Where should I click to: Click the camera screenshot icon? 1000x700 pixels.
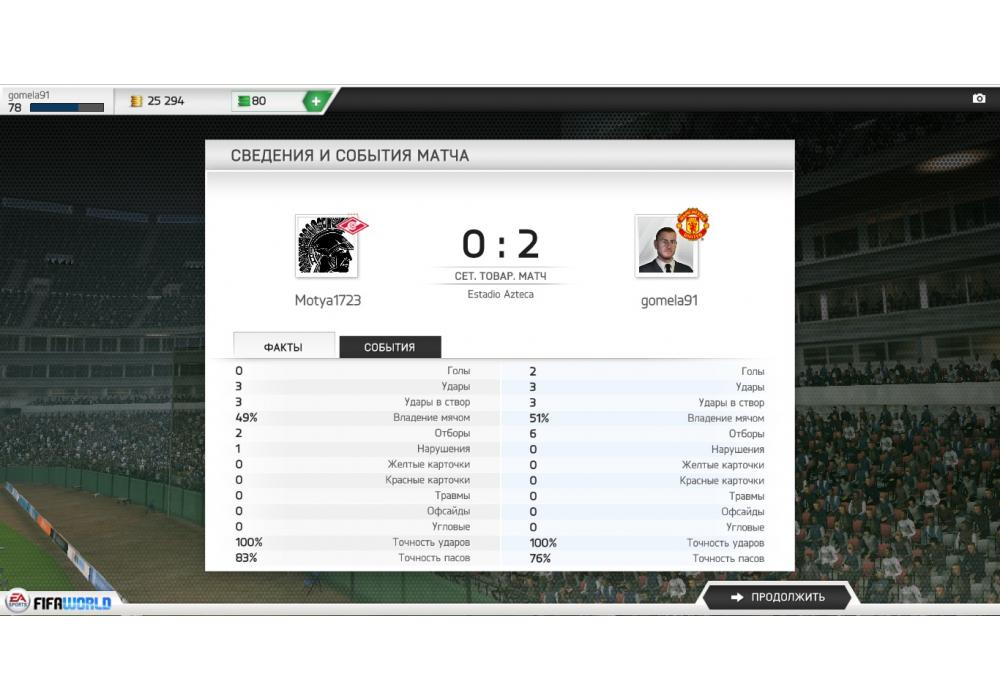978,98
